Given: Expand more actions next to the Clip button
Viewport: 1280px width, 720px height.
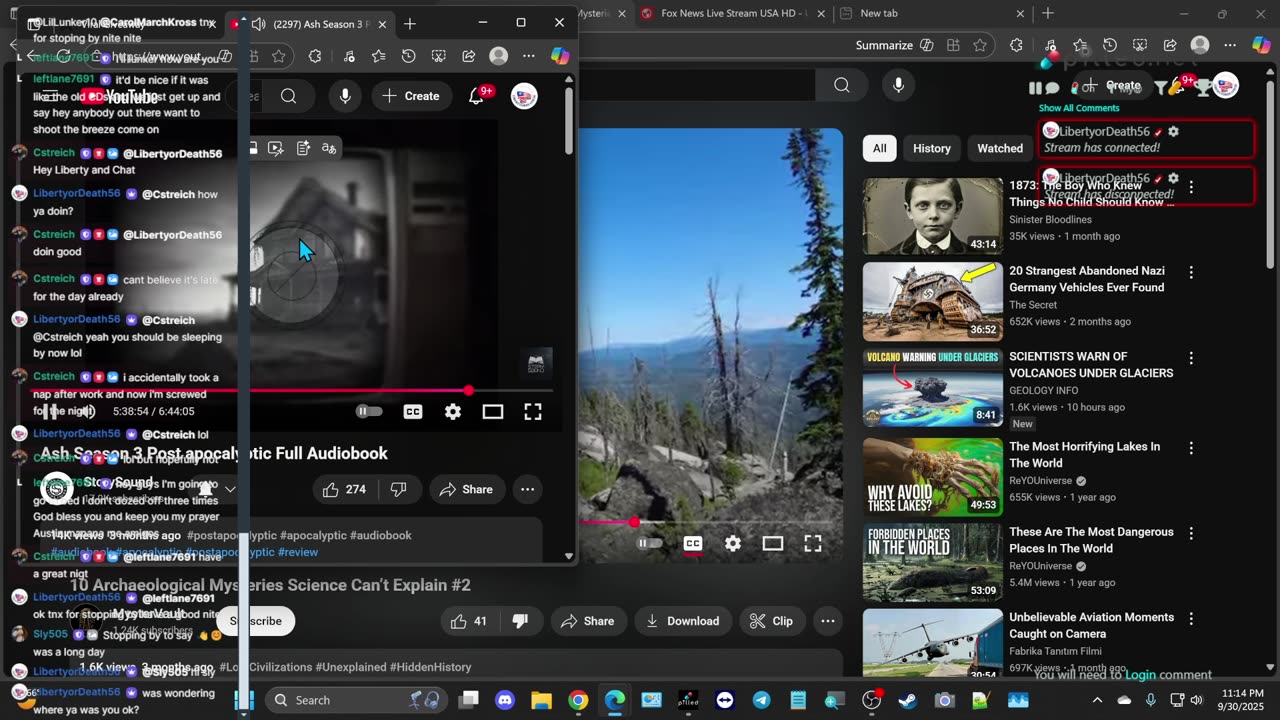Looking at the screenshot, I should tap(828, 621).
